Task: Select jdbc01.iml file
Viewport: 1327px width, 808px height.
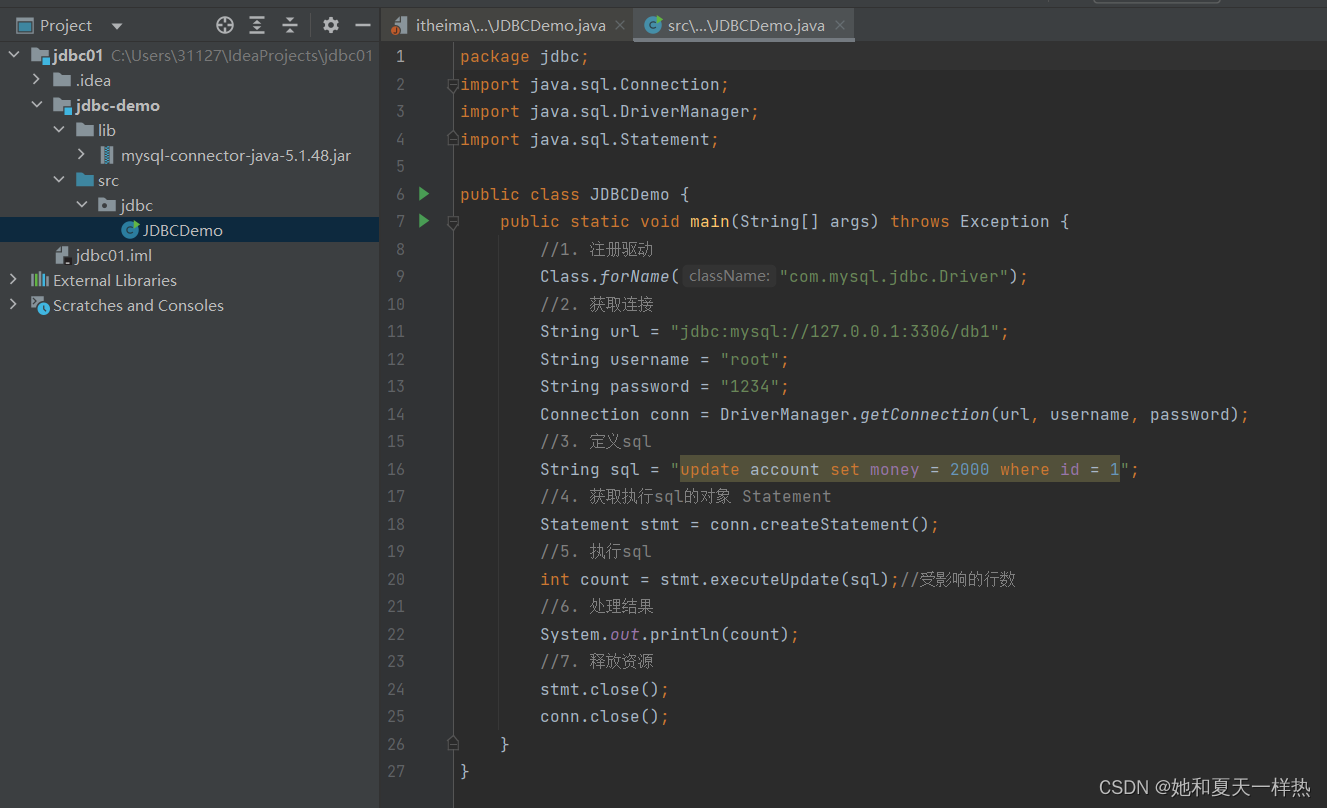Action: (190, 255)
